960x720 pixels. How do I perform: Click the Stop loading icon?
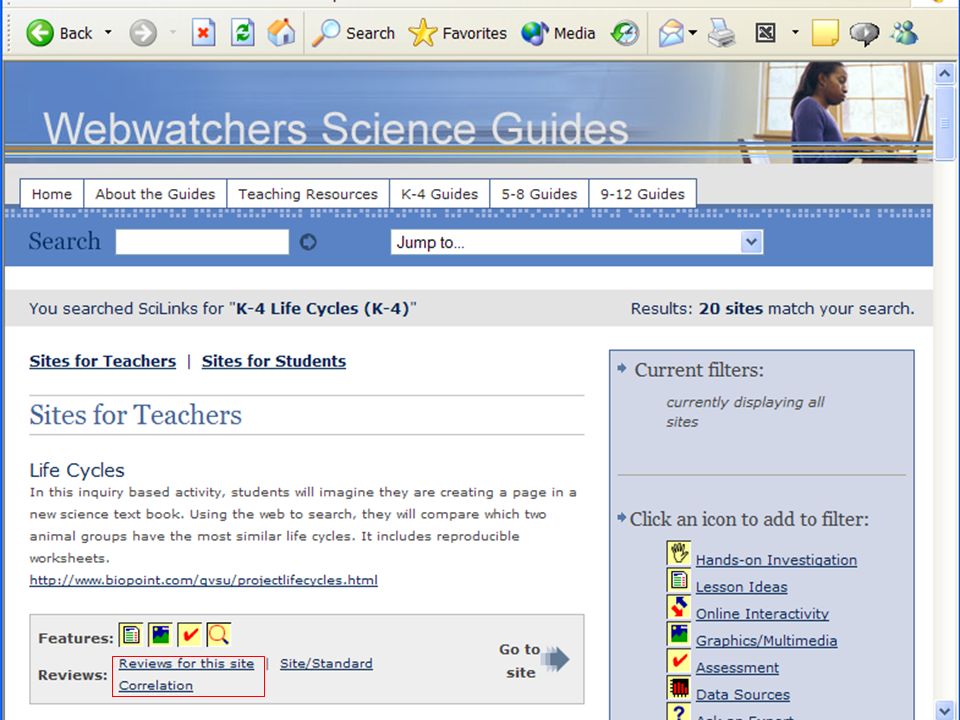click(203, 32)
